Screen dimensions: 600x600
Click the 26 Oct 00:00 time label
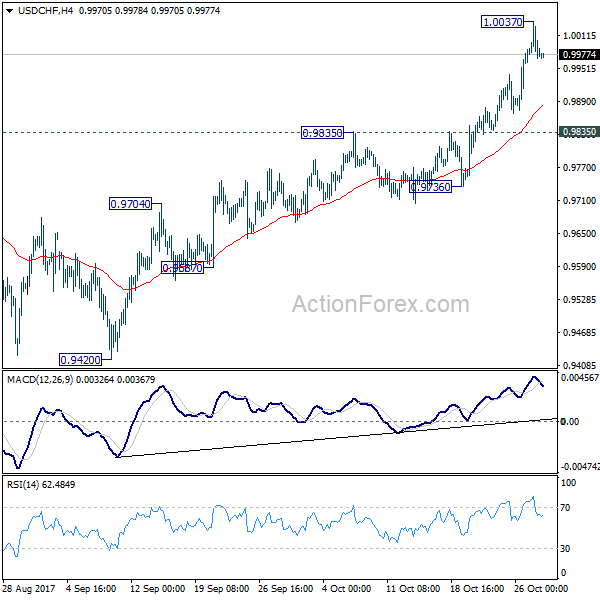pyautogui.click(x=541, y=588)
